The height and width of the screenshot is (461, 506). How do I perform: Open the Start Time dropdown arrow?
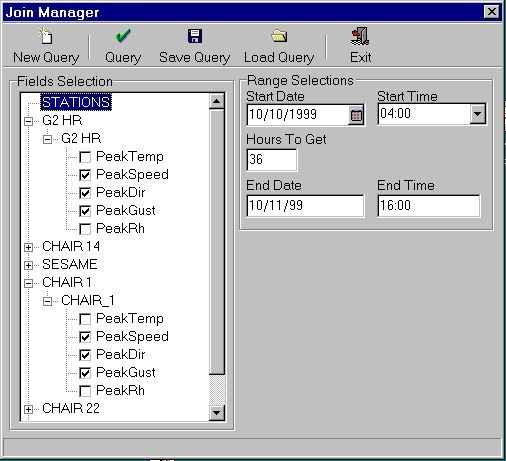pos(477,114)
